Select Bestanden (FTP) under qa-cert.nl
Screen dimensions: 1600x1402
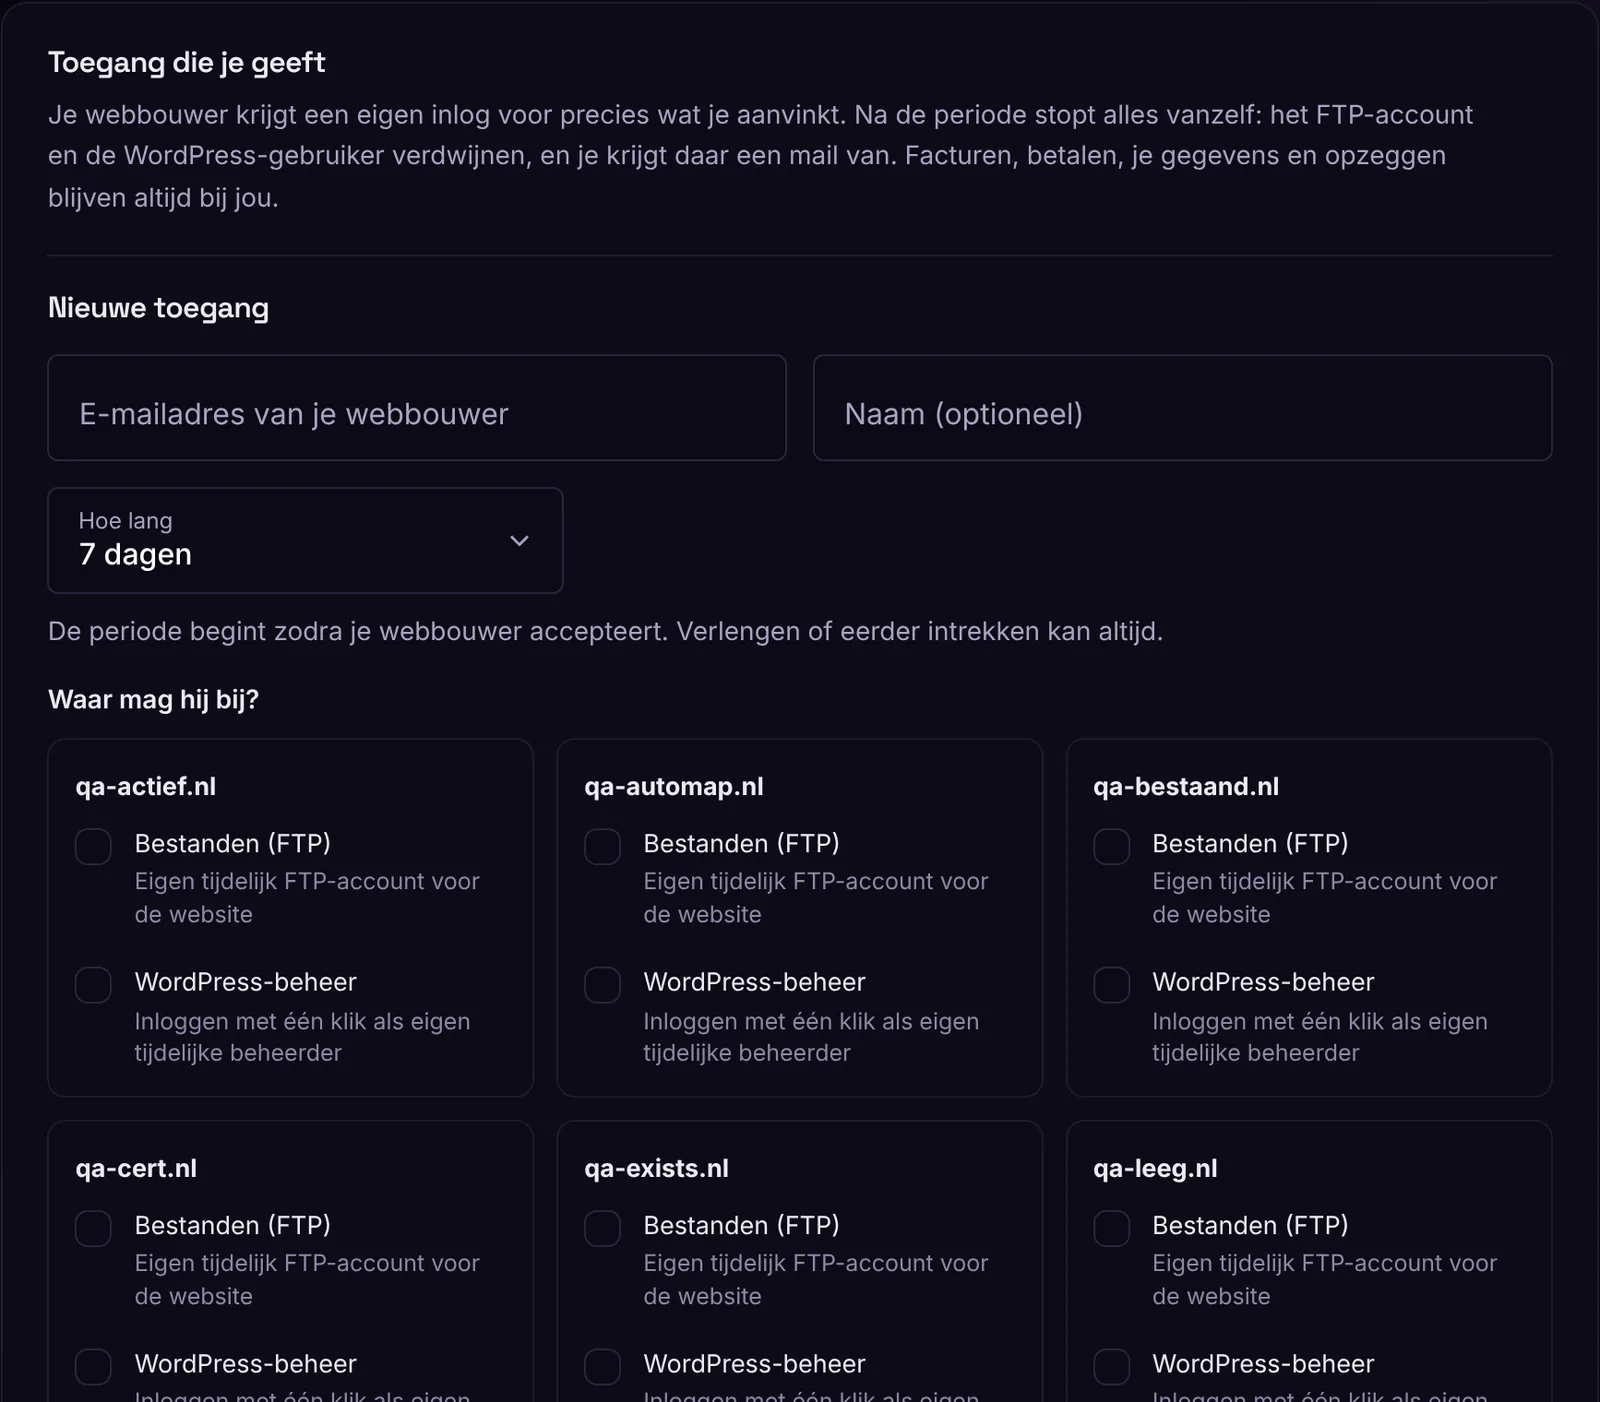click(x=93, y=1229)
